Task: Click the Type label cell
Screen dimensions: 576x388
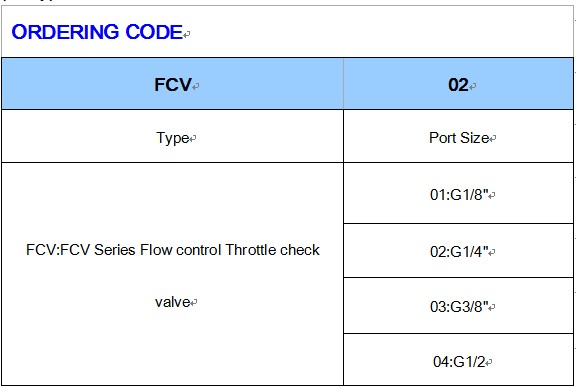Action: point(173,136)
